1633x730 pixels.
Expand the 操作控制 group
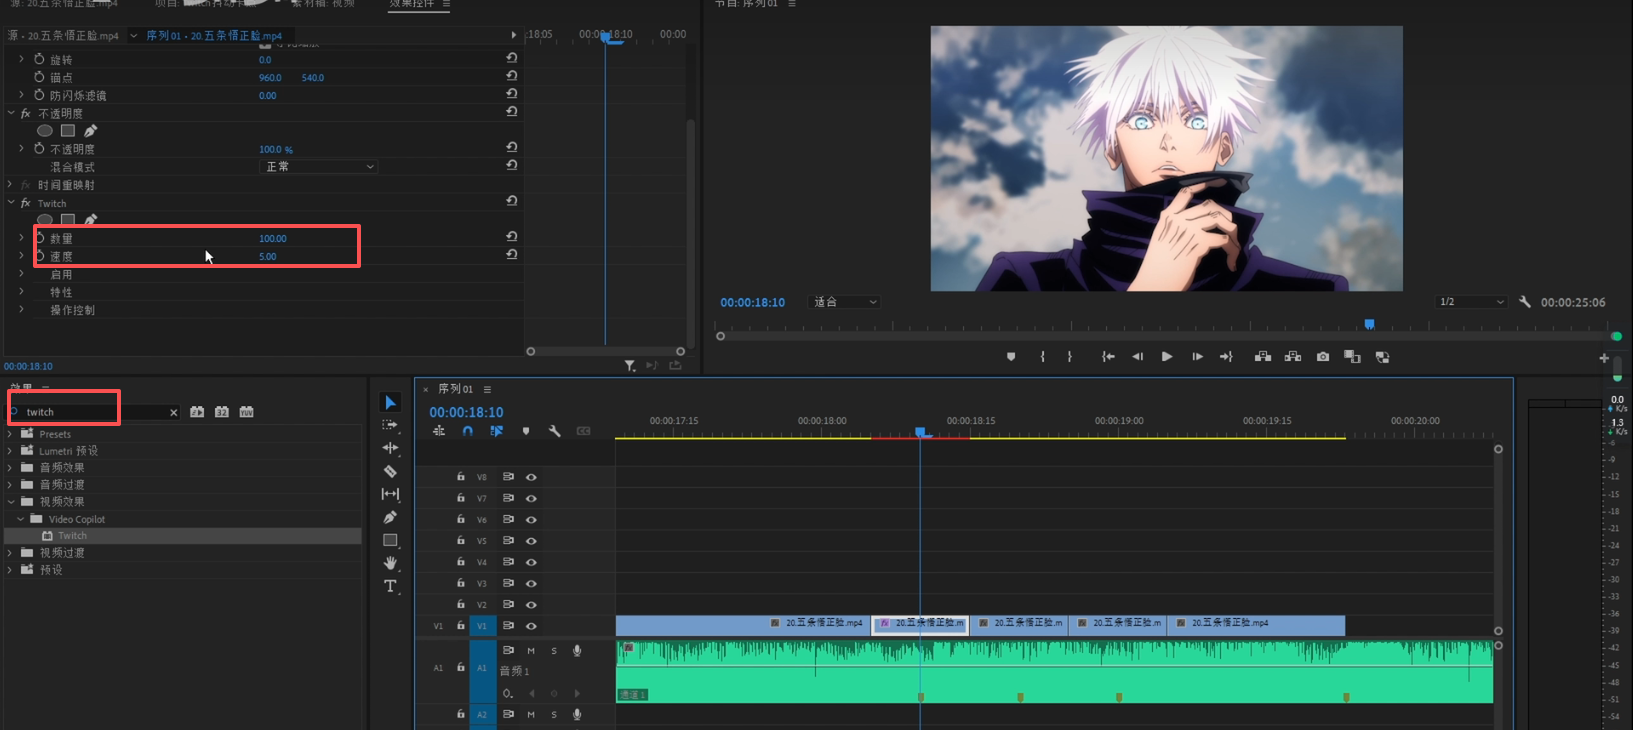click(x=21, y=310)
